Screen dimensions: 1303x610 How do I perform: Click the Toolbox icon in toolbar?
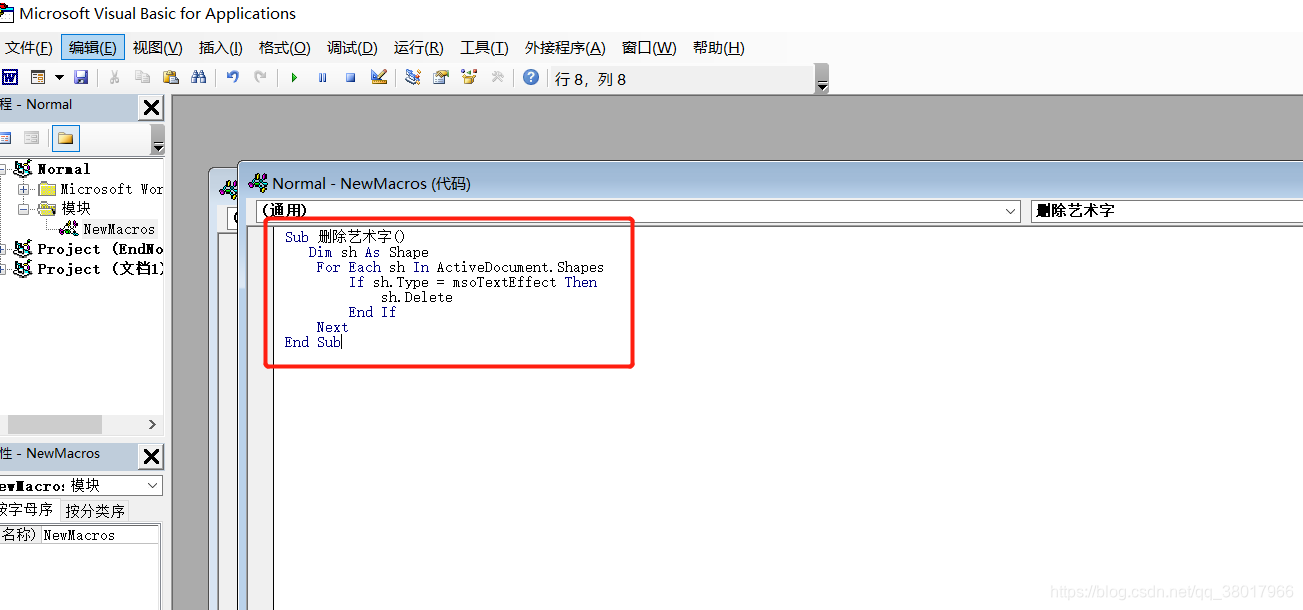coord(496,77)
